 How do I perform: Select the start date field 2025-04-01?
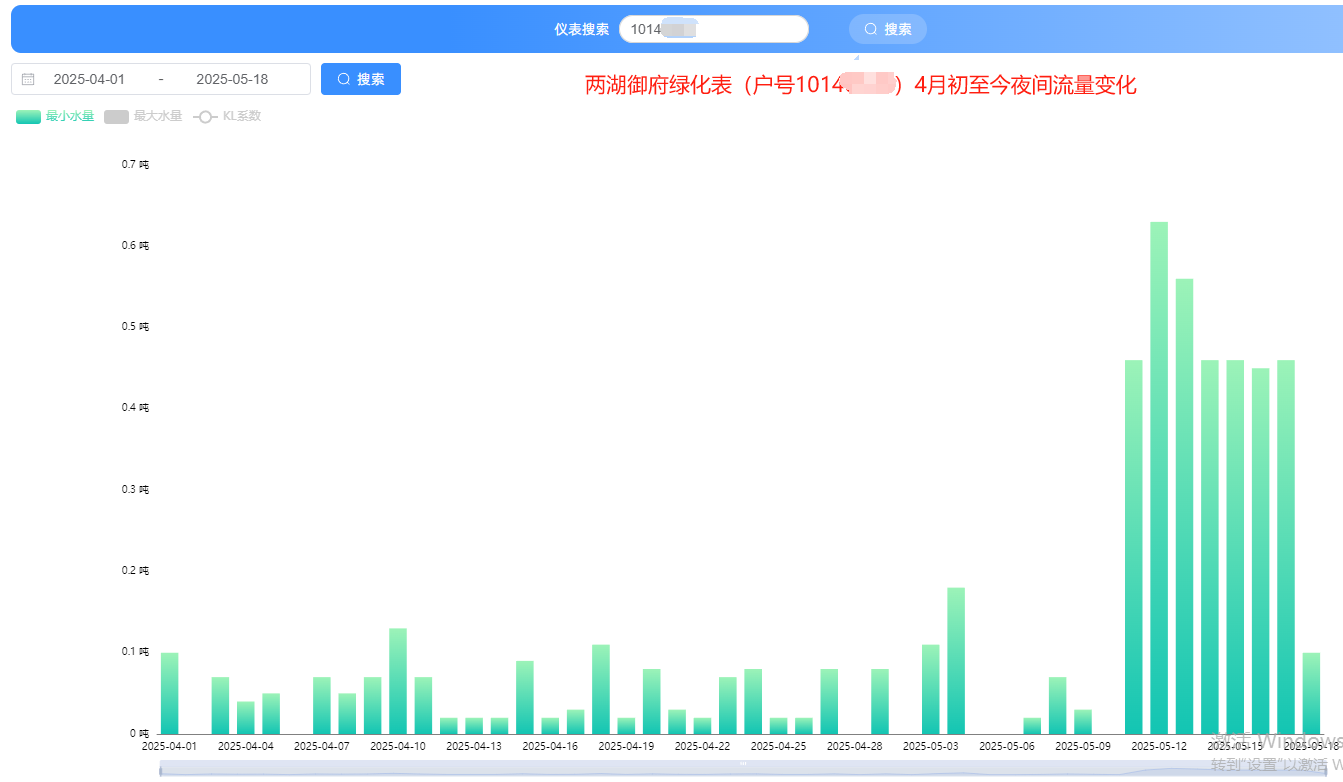tap(89, 79)
